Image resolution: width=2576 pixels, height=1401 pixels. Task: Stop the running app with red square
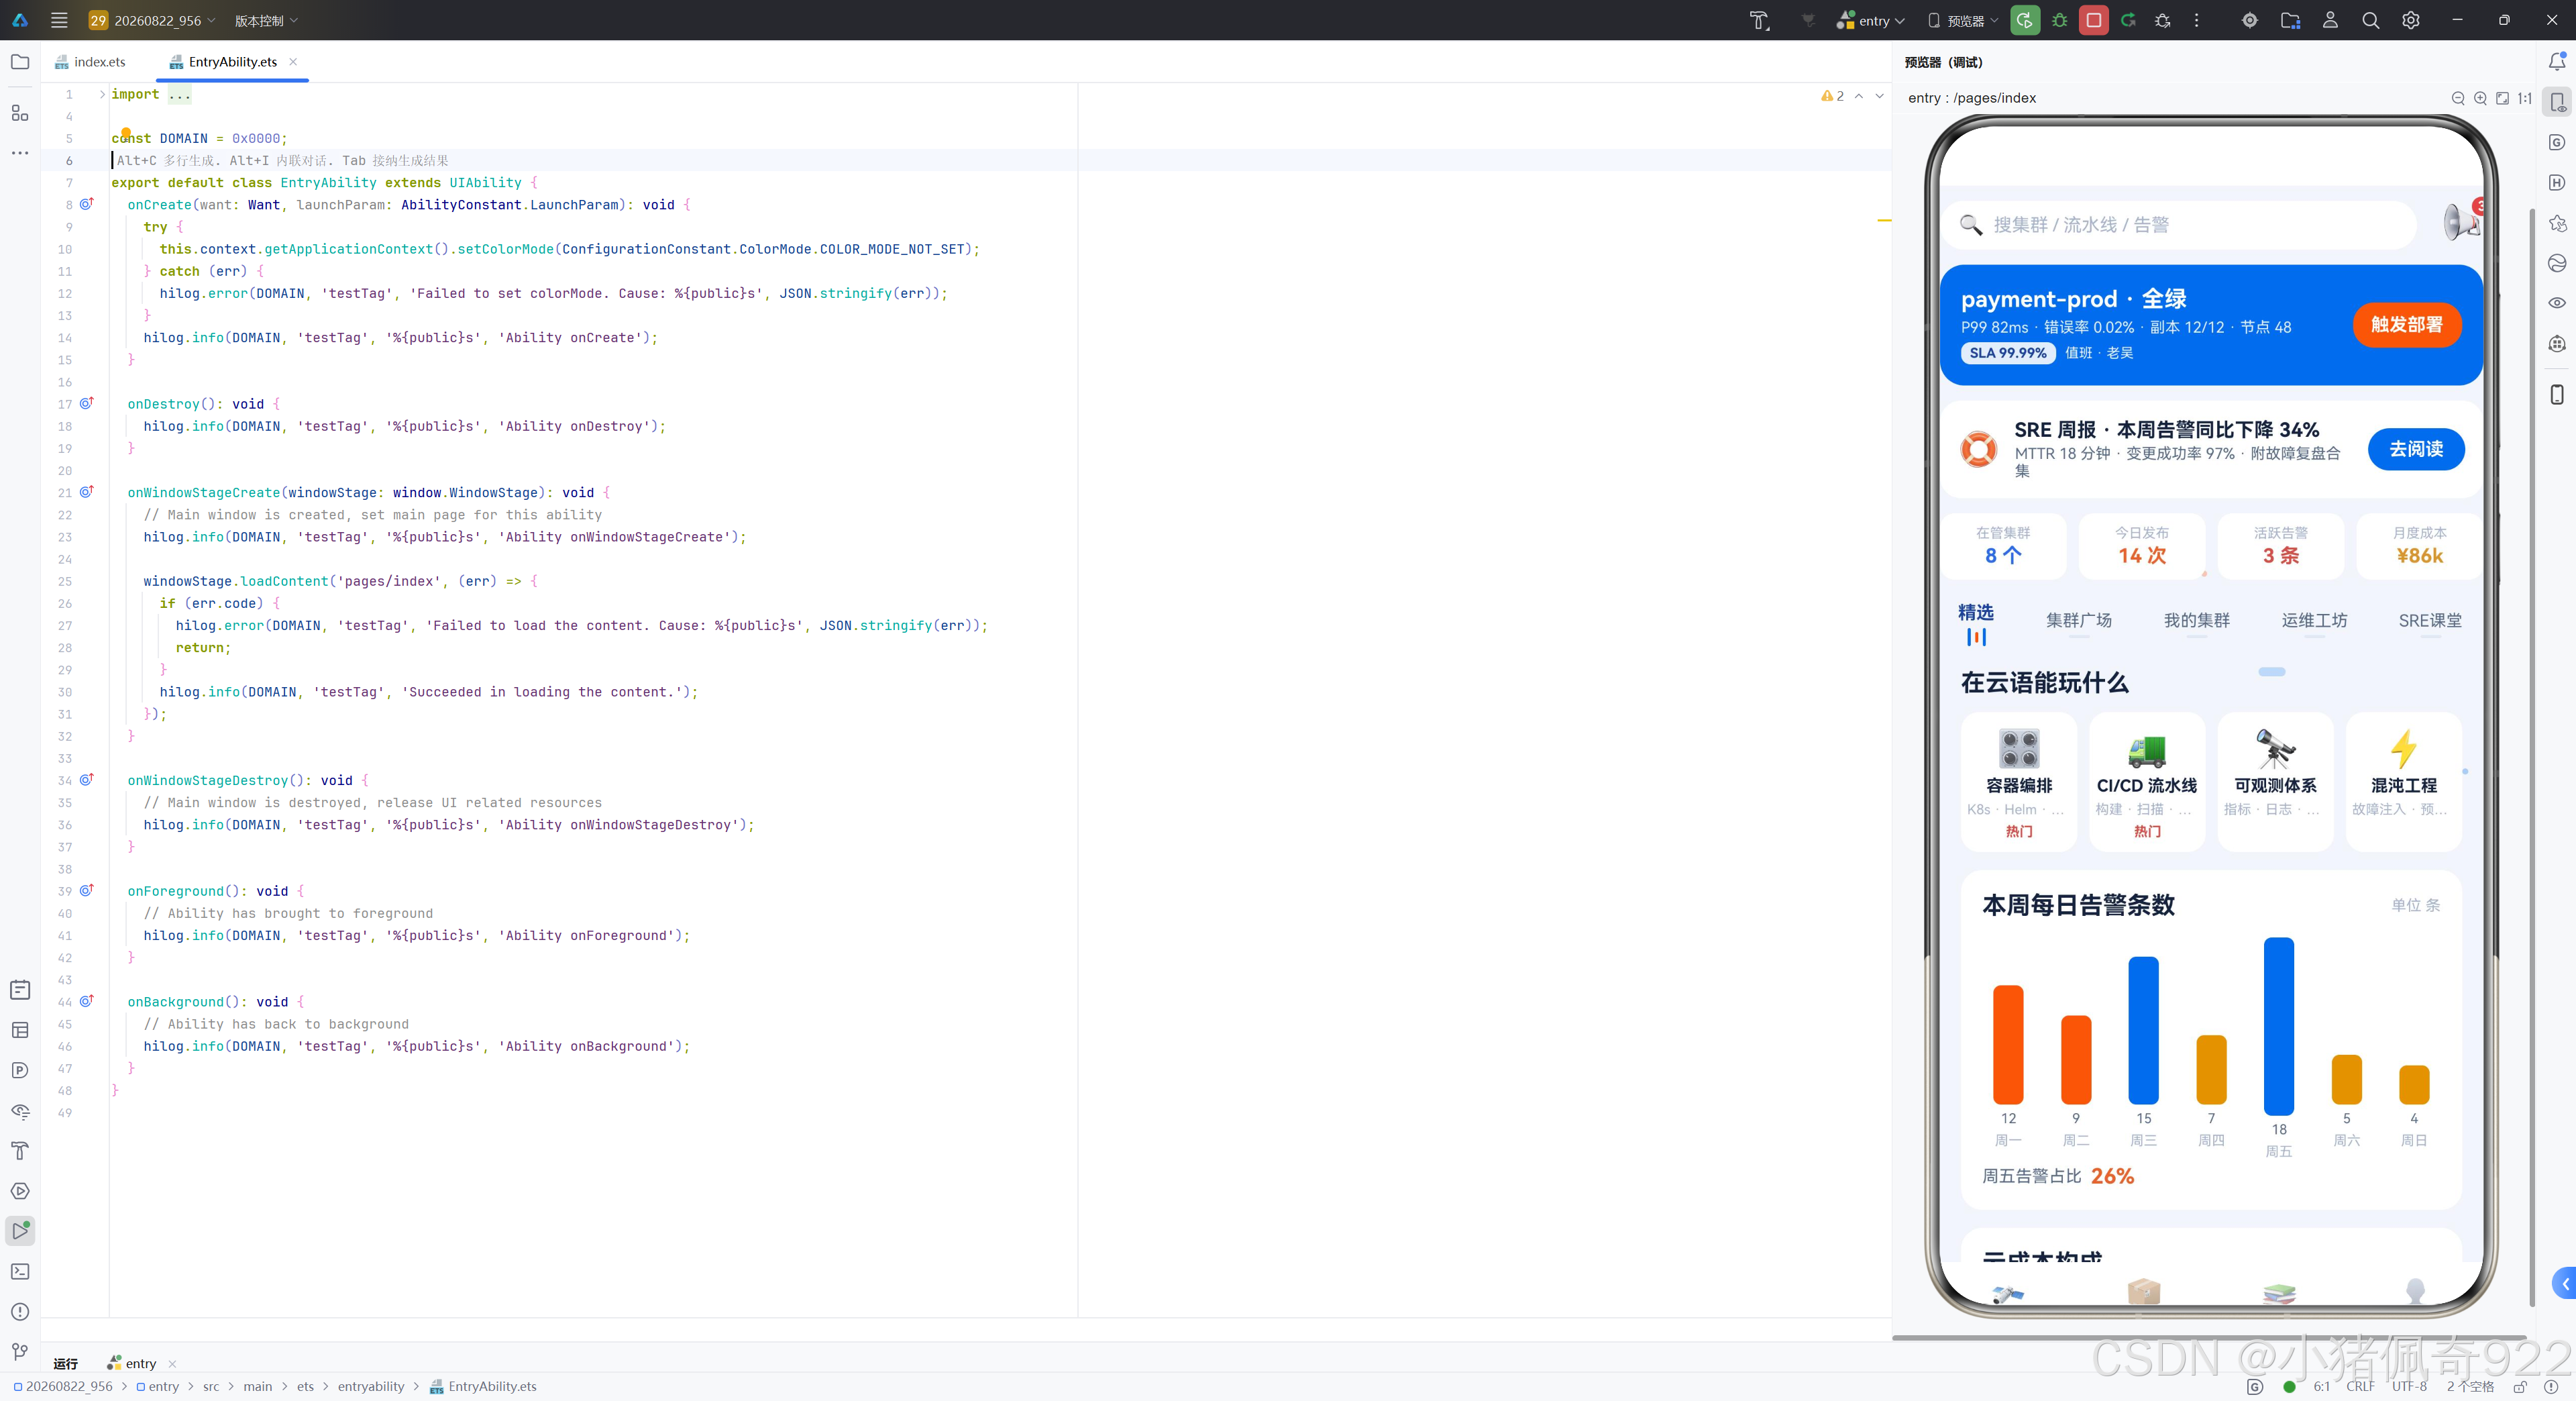point(2093,20)
